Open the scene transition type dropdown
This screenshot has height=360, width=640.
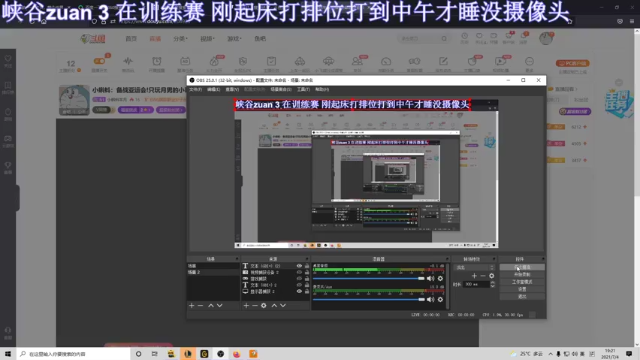point(474,268)
